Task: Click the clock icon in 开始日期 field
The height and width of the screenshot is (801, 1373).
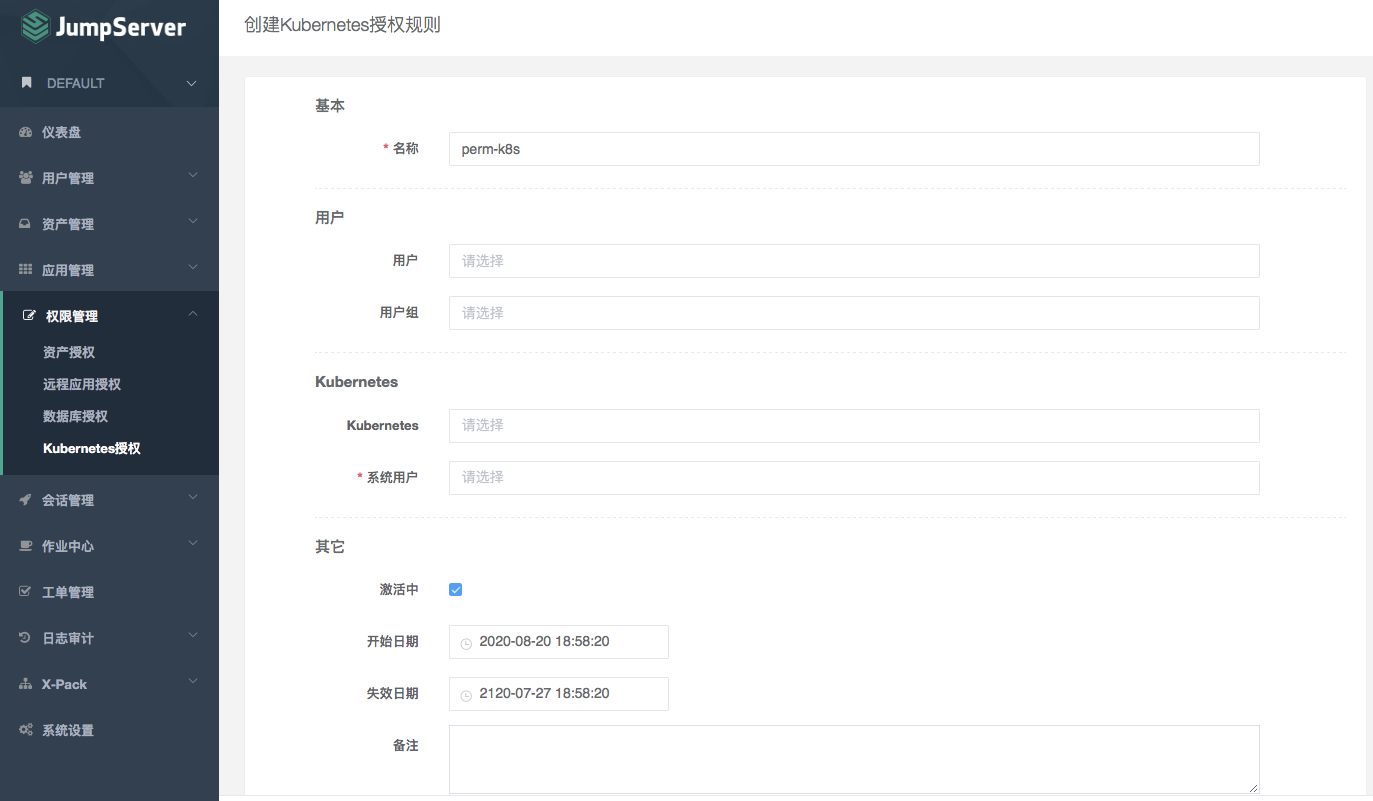Action: click(466, 643)
